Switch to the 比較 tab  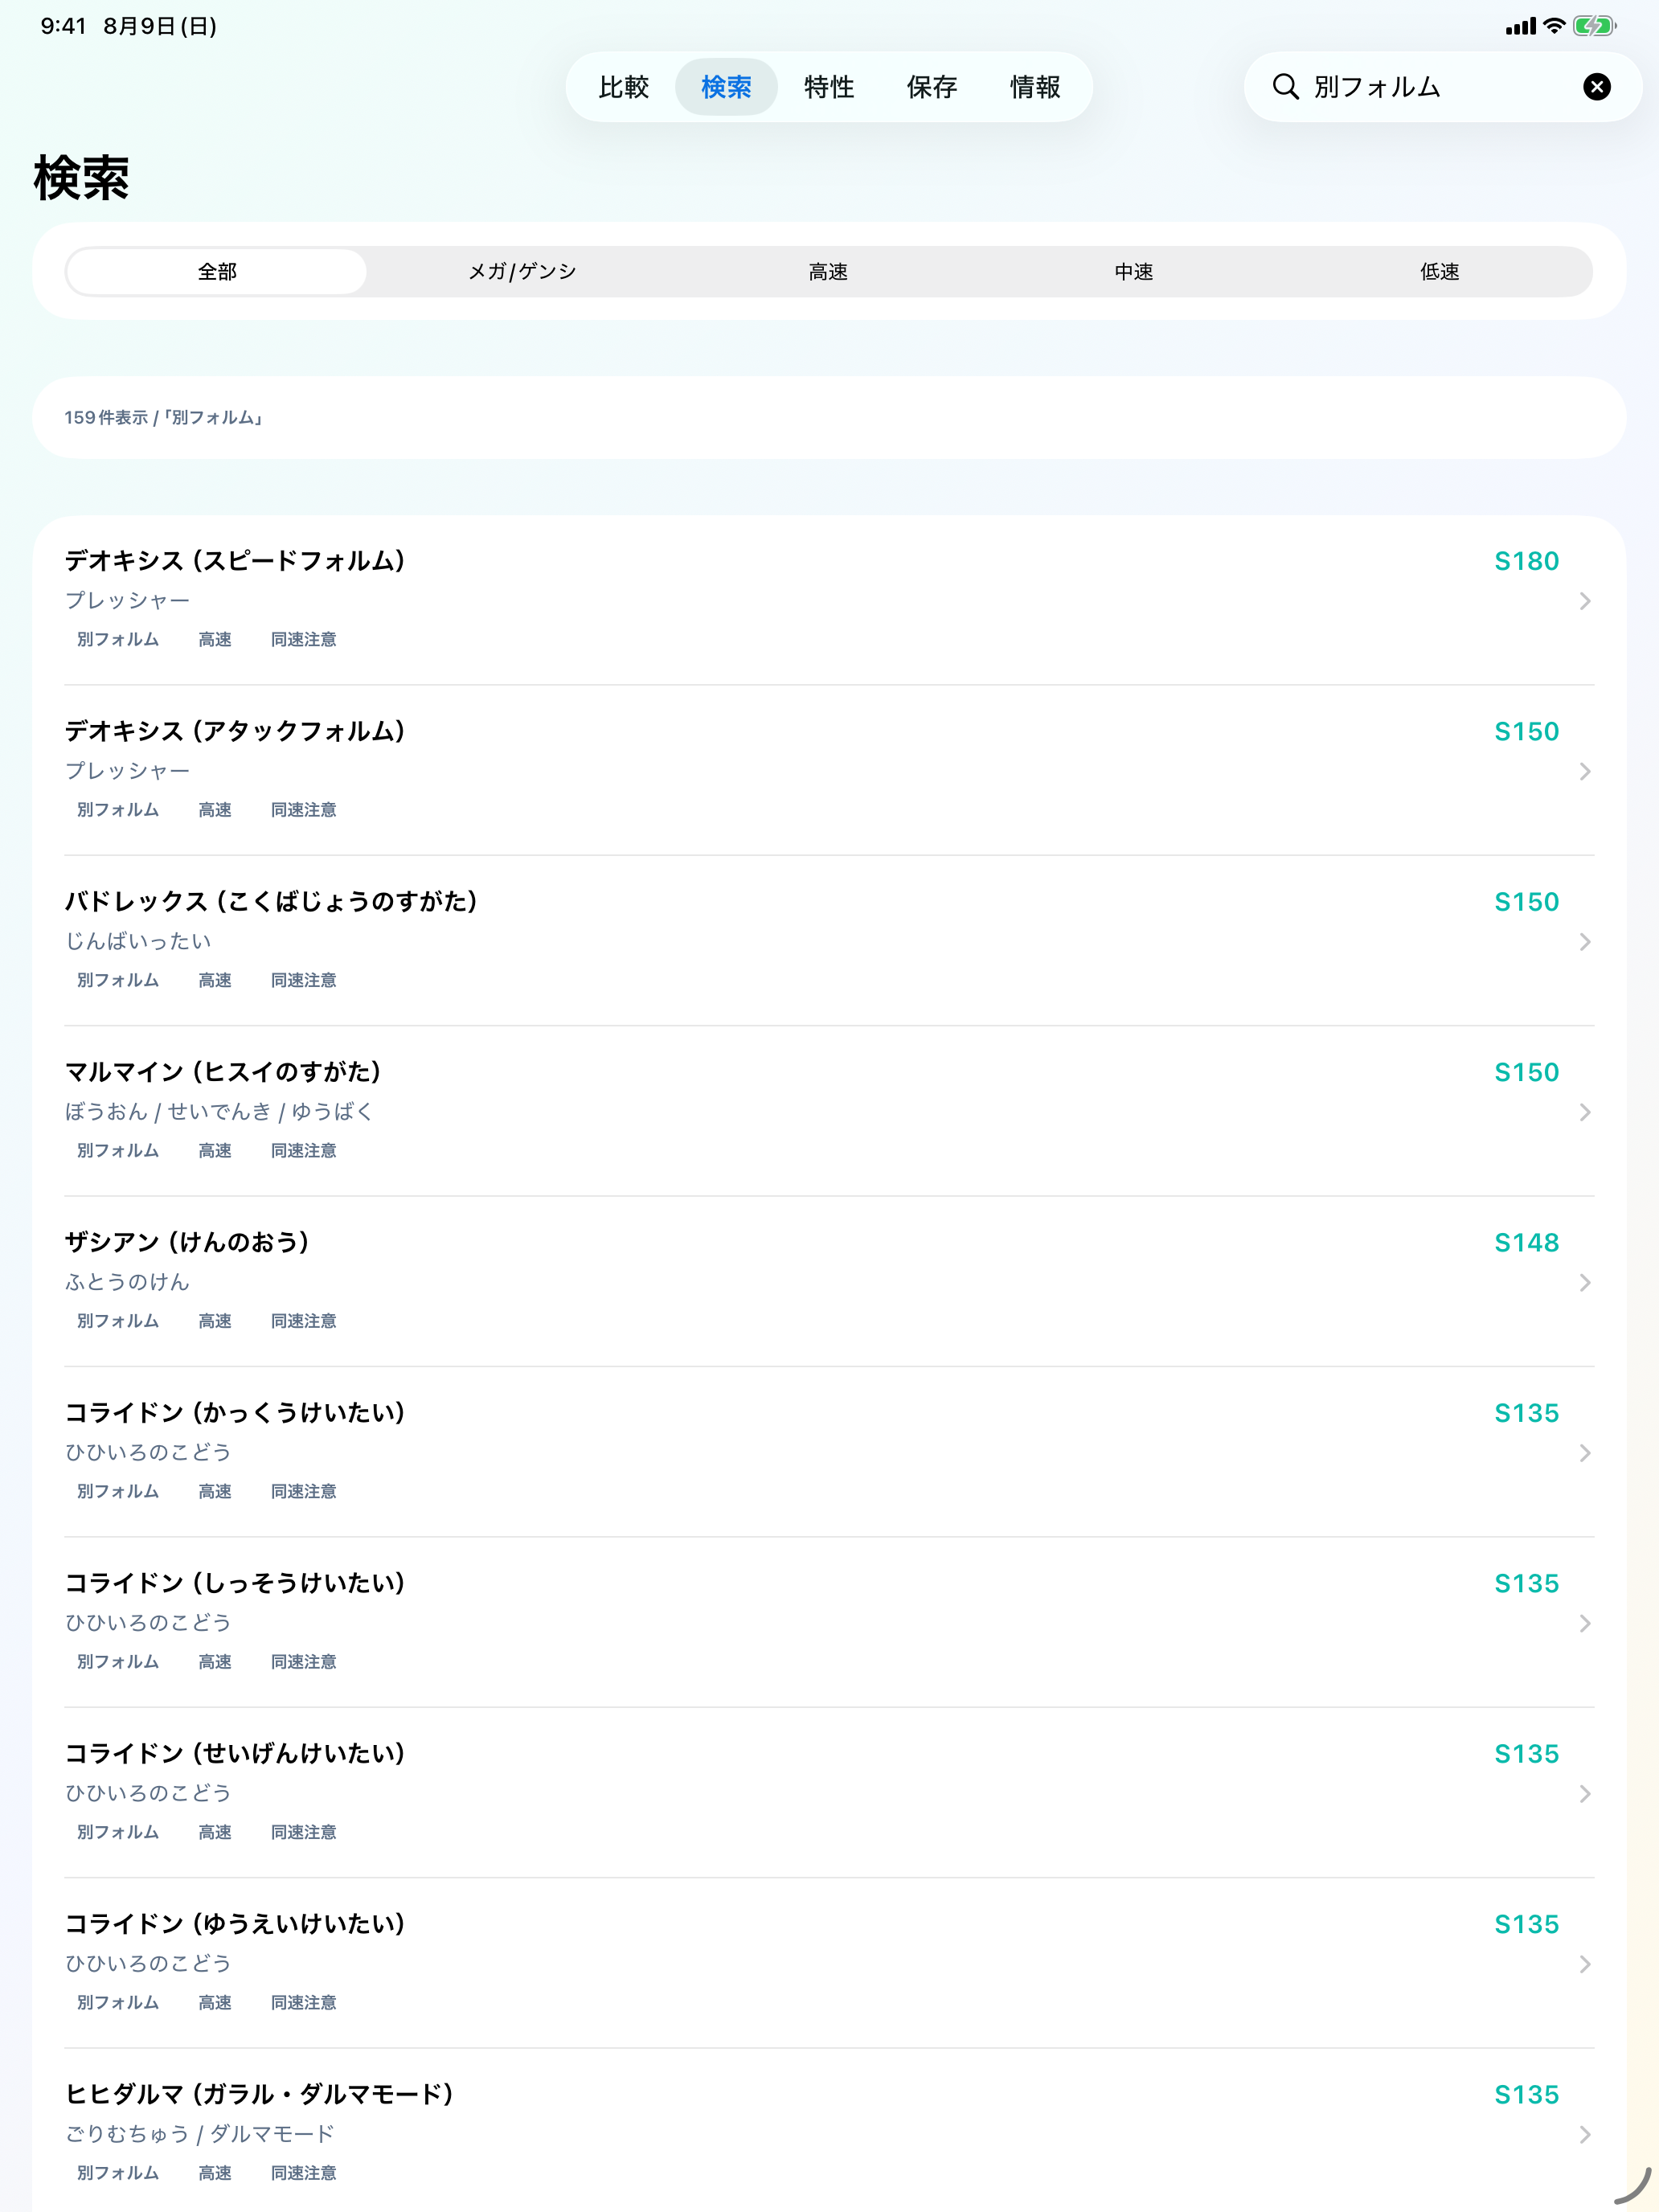[x=624, y=87]
